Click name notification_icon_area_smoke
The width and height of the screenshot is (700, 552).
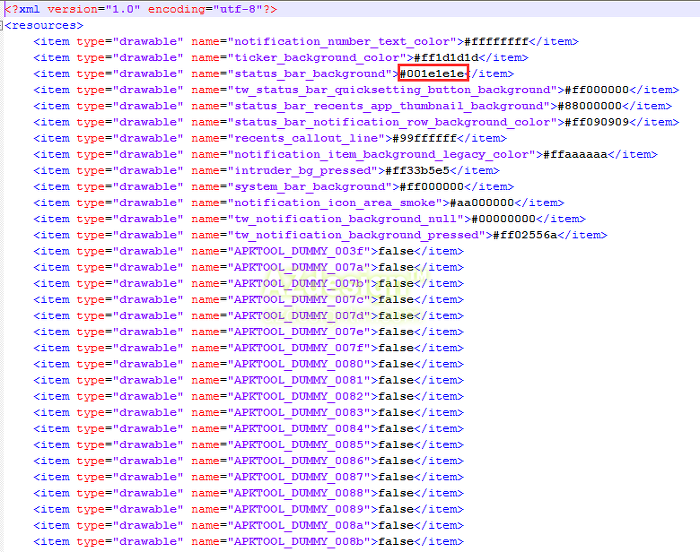(335, 202)
